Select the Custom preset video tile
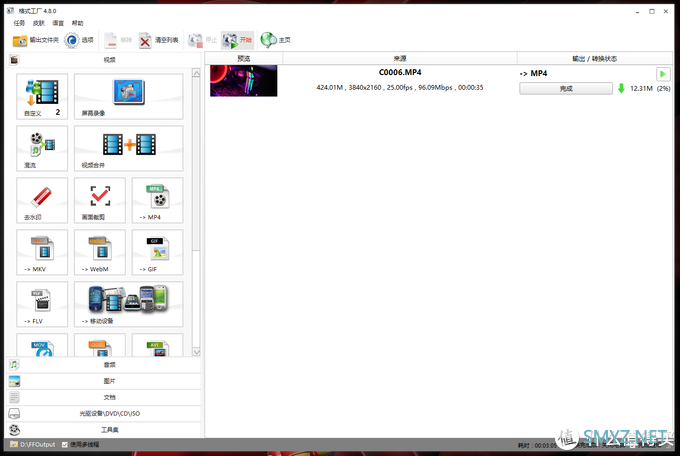 [x=42, y=96]
